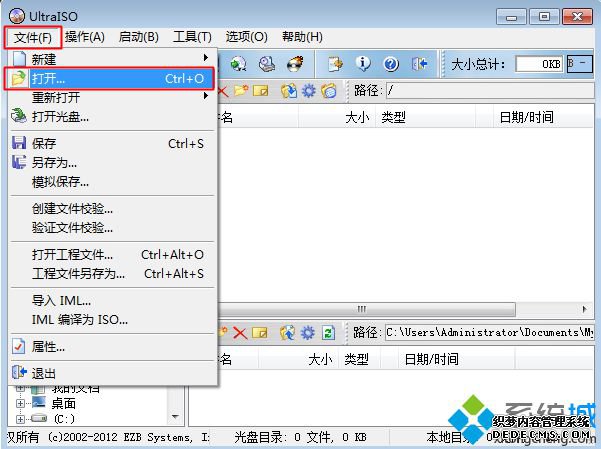601x449 pixels.
Task: Open the 选项(O) menu
Action: coord(246,37)
